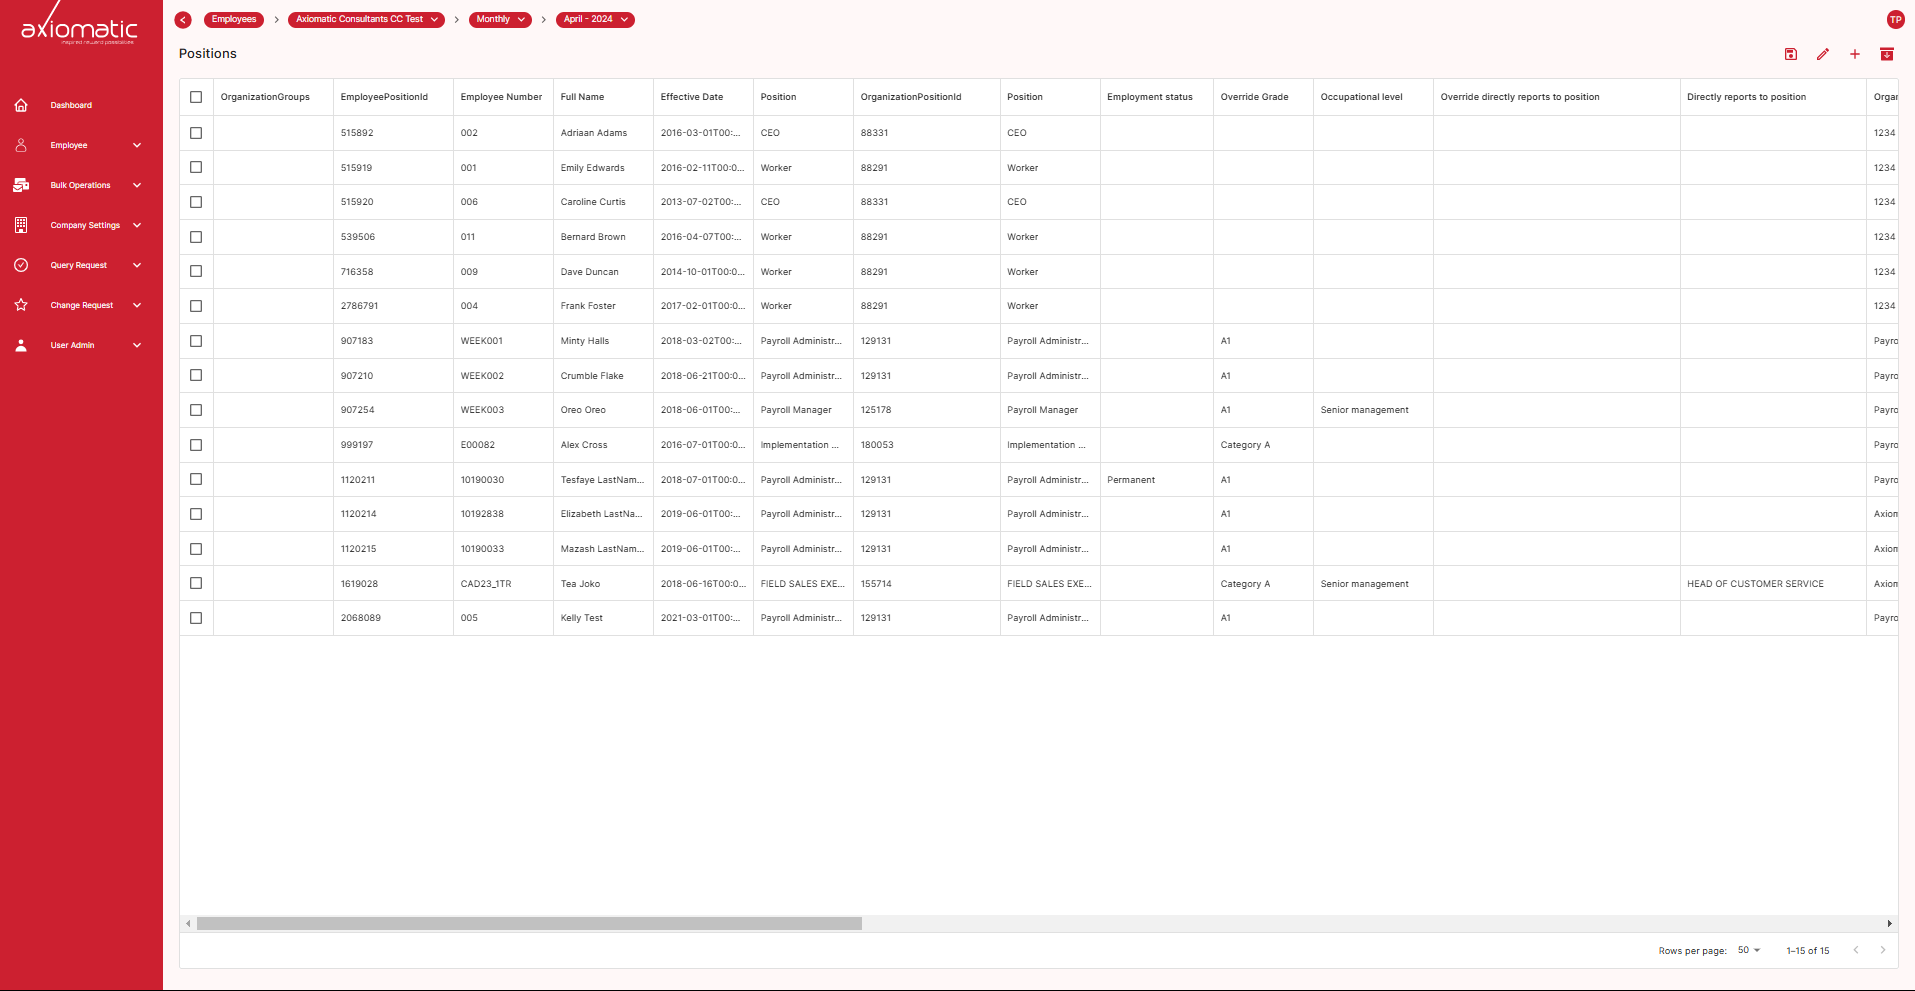Open the TP user profile avatar
Image resolution: width=1915 pixels, height=991 pixels.
(1895, 20)
